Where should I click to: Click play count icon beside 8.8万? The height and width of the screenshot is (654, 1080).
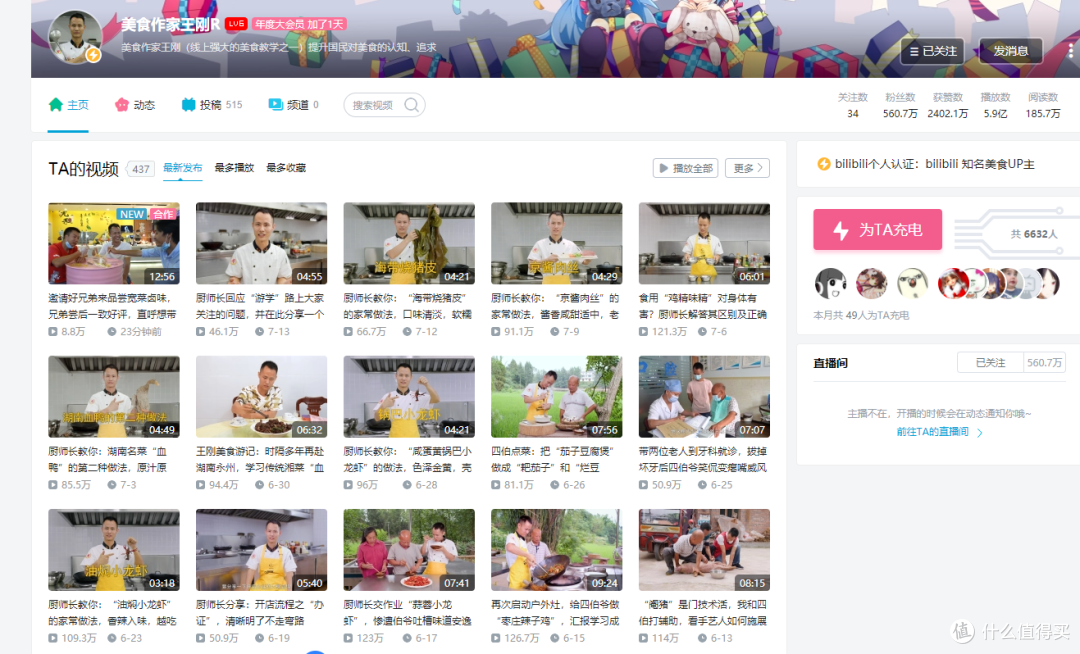pos(53,331)
